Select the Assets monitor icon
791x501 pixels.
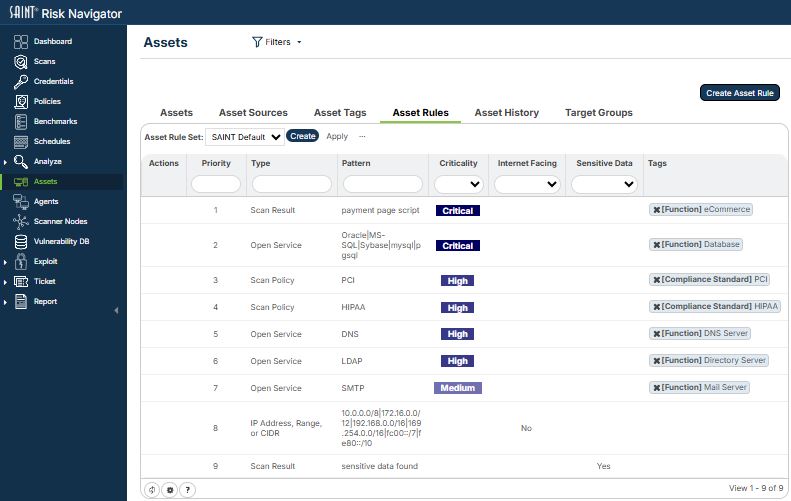coord(21,182)
